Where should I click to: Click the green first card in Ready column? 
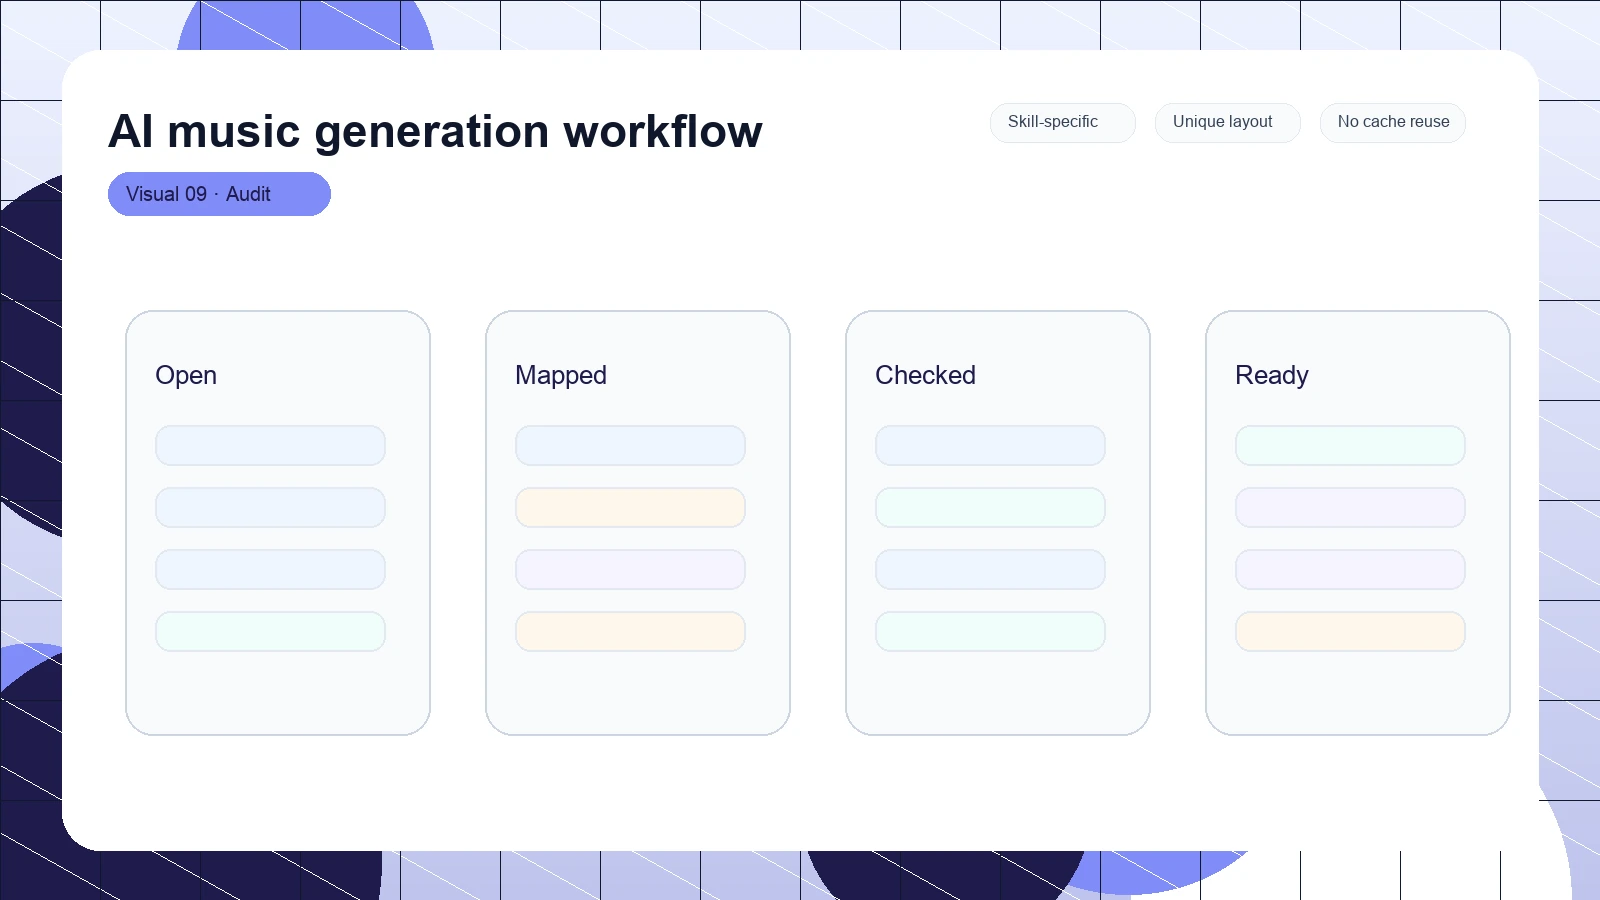(x=1350, y=446)
